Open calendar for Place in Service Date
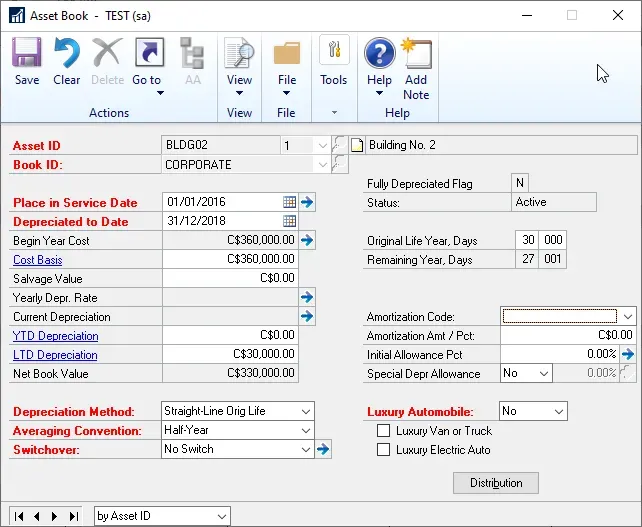Viewport: 642px width, 527px height. click(289, 201)
